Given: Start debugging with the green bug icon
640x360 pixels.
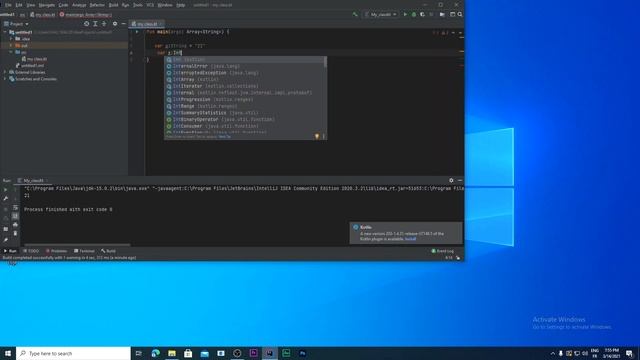Looking at the screenshot, I should point(414,14).
